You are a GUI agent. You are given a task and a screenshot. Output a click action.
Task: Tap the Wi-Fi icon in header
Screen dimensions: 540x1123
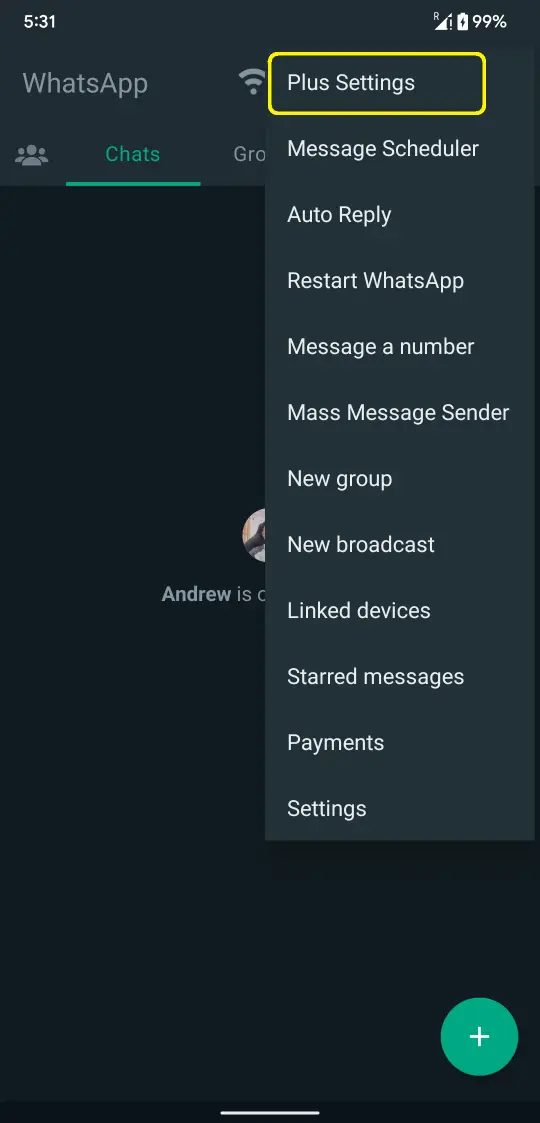pyautogui.click(x=252, y=83)
